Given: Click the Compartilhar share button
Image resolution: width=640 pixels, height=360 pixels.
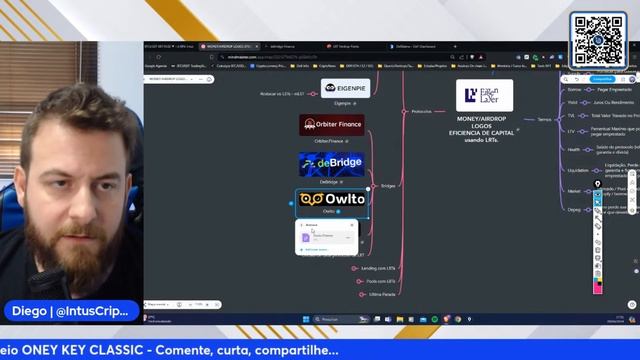Looking at the screenshot, I should pyautogui.click(x=602, y=79).
